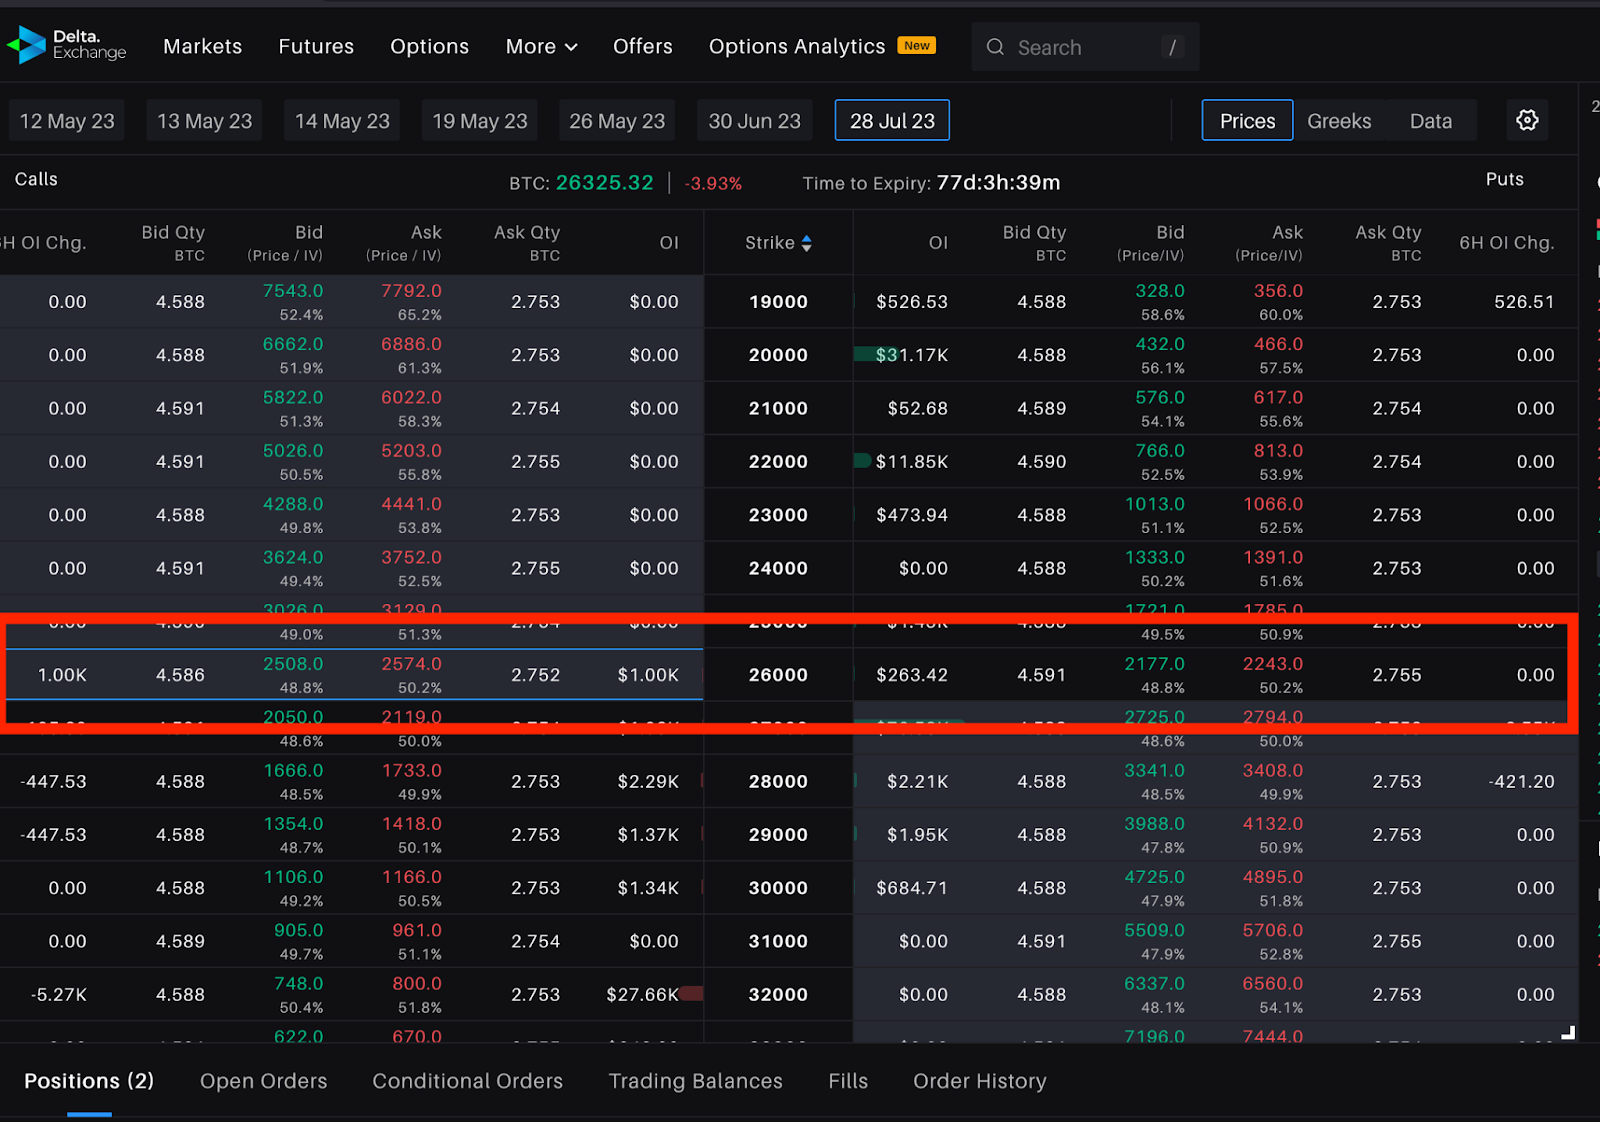This screenshot has width=1600, height=1122.
Task: Click the Delta Exchange logo
Action: point(66,44)
